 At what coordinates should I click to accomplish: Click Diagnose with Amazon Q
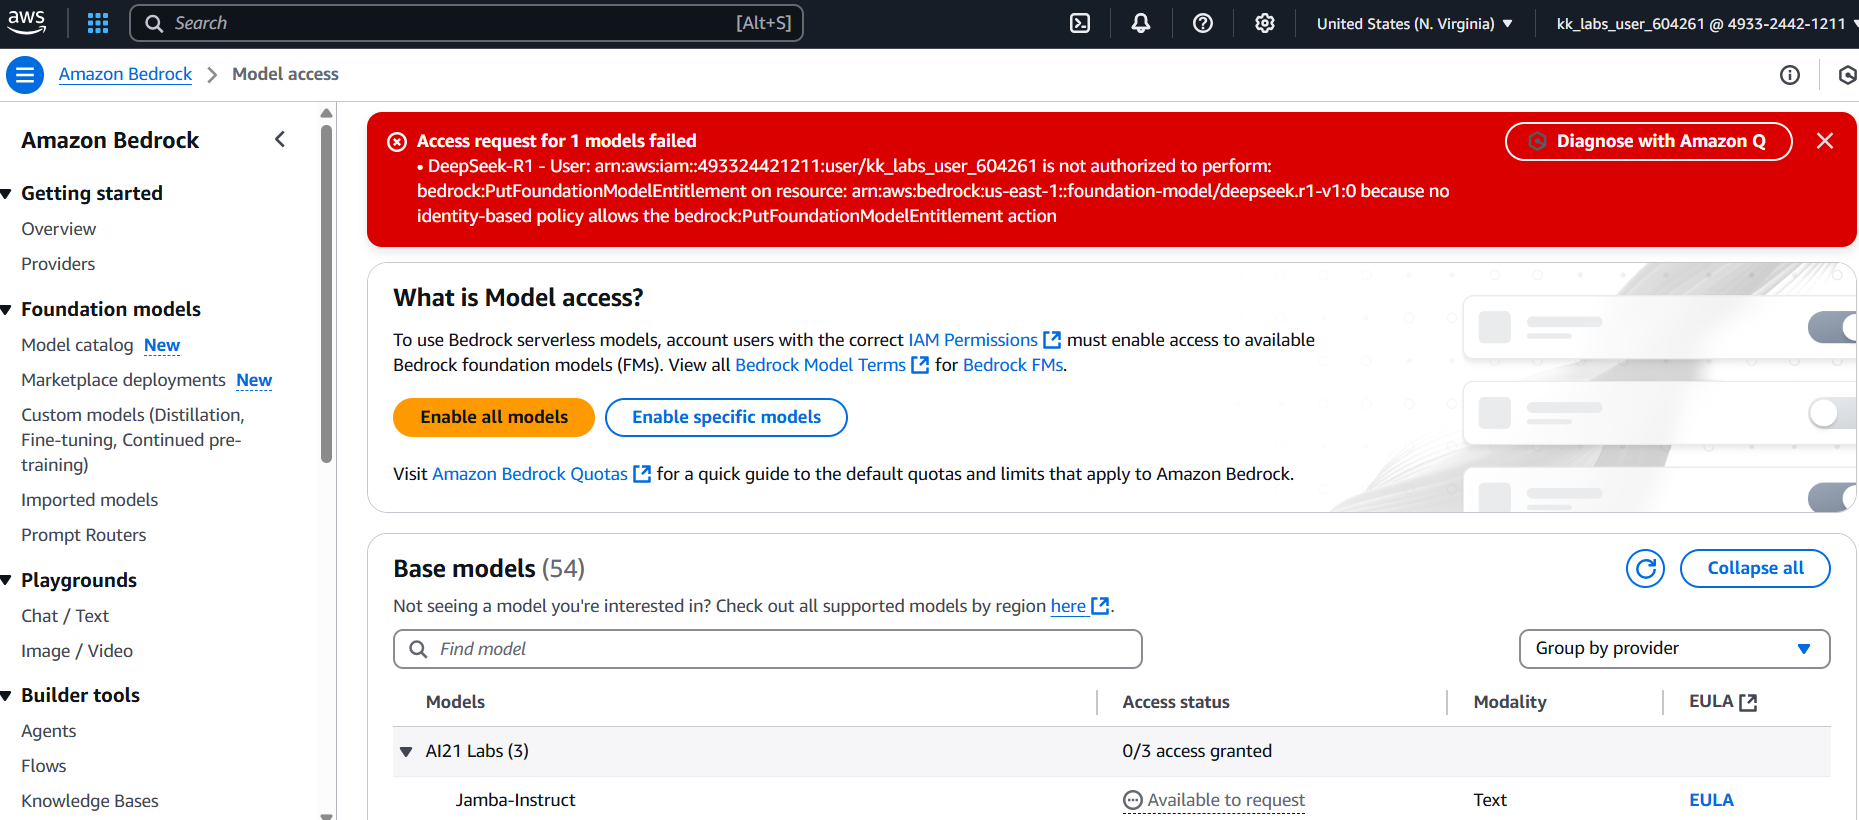pyautogui.click(x=1648, y=141)
